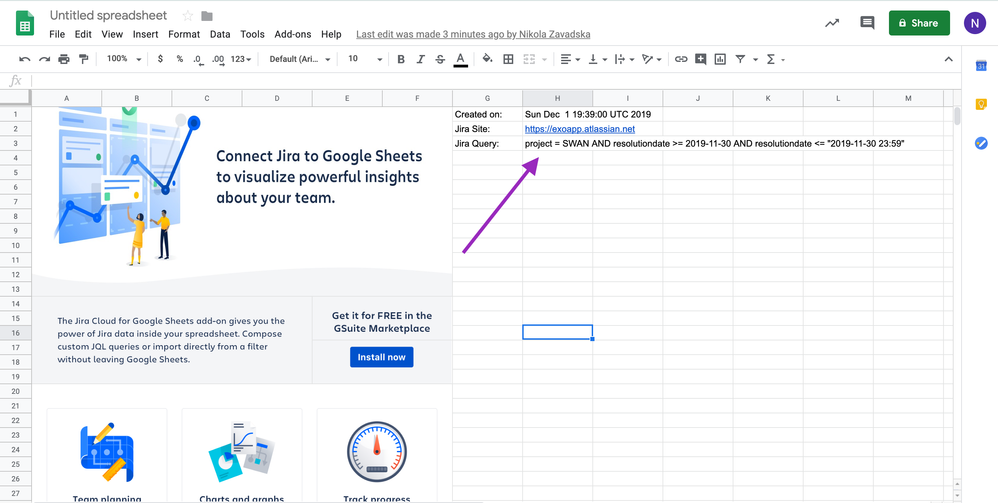Open the Tasks side panel icon
The image size is (998, 503).
tap(981, 143)
